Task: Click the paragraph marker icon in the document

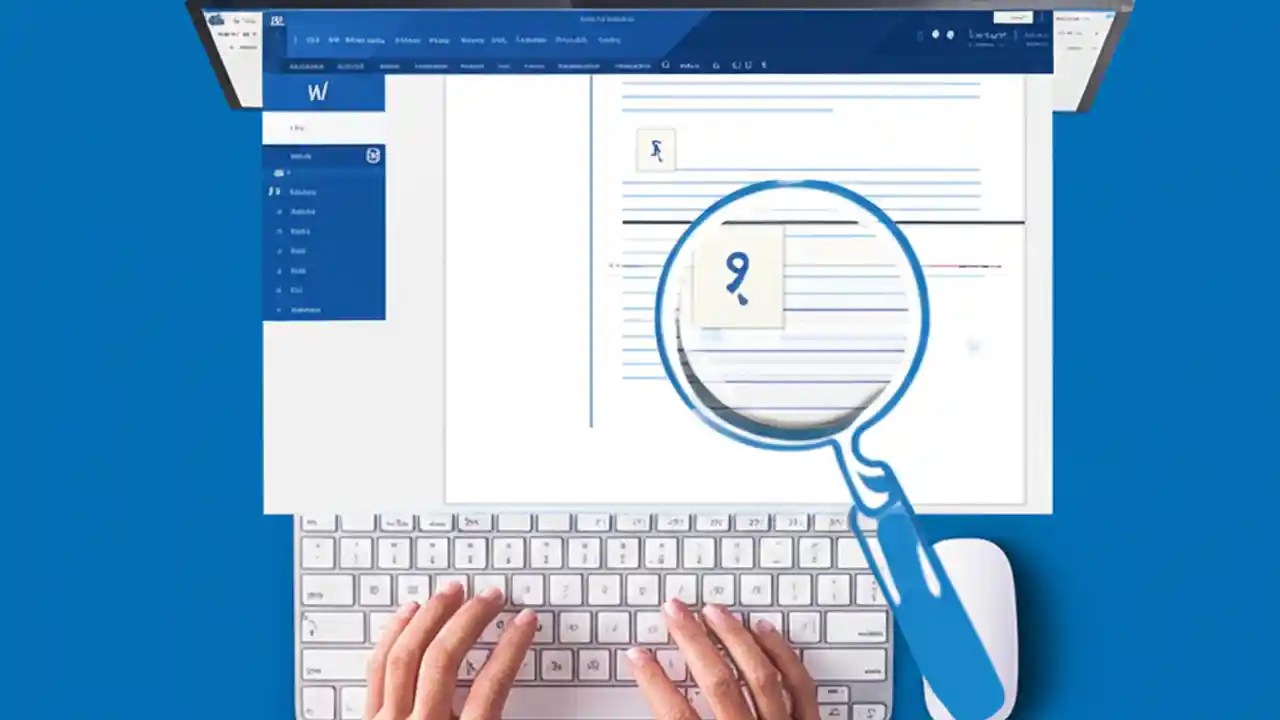Action: coord(656,150)
